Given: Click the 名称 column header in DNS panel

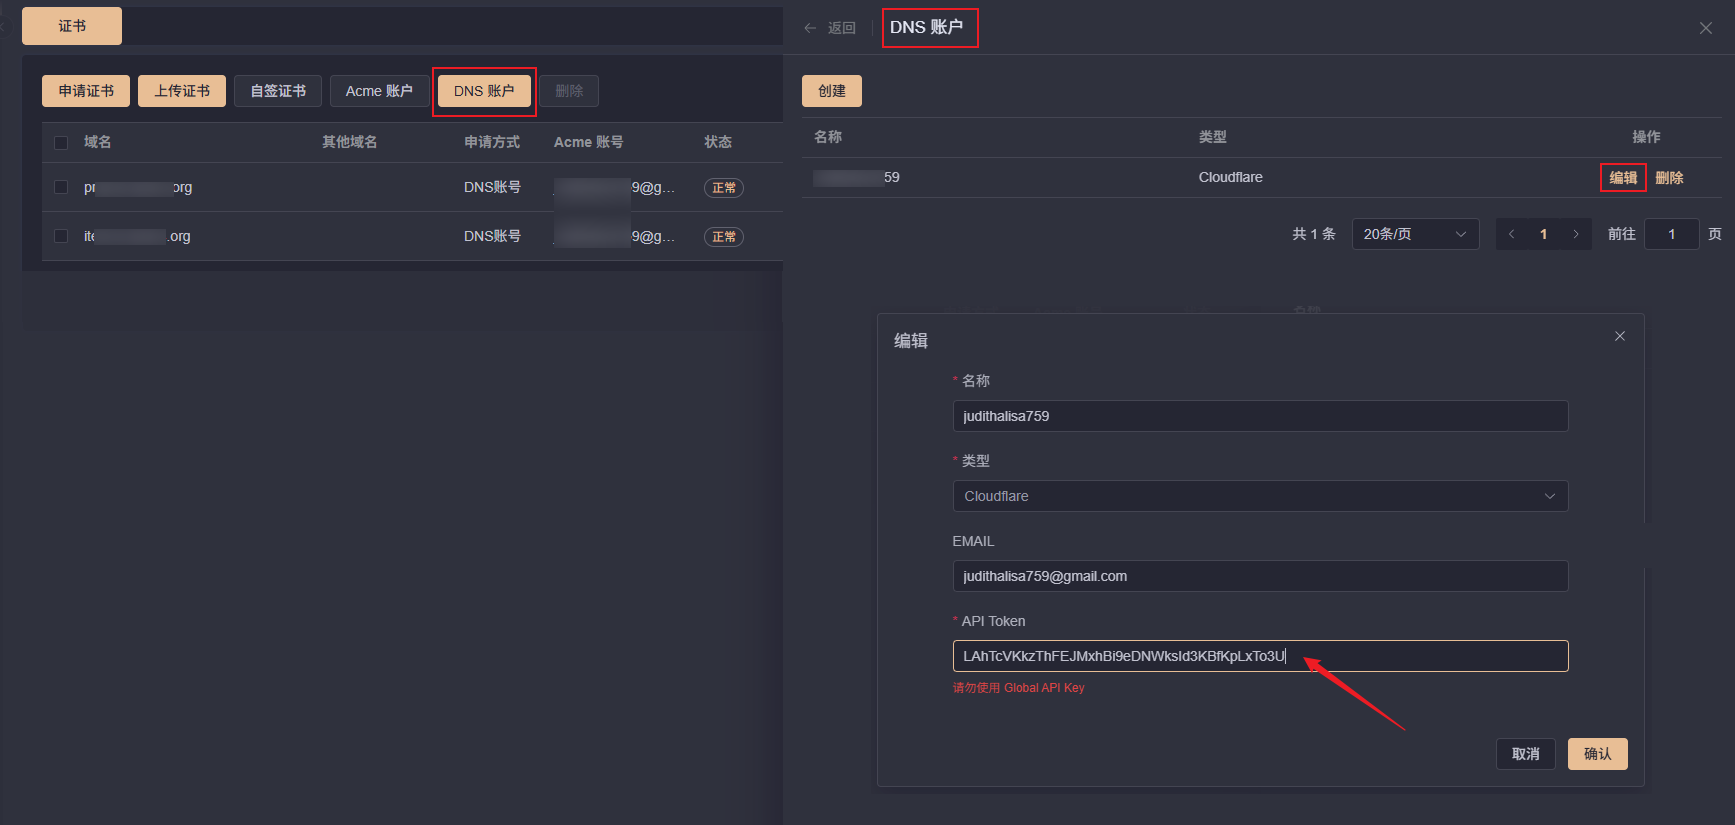Looking at the screenshot, I should click(x=828, y=137).
